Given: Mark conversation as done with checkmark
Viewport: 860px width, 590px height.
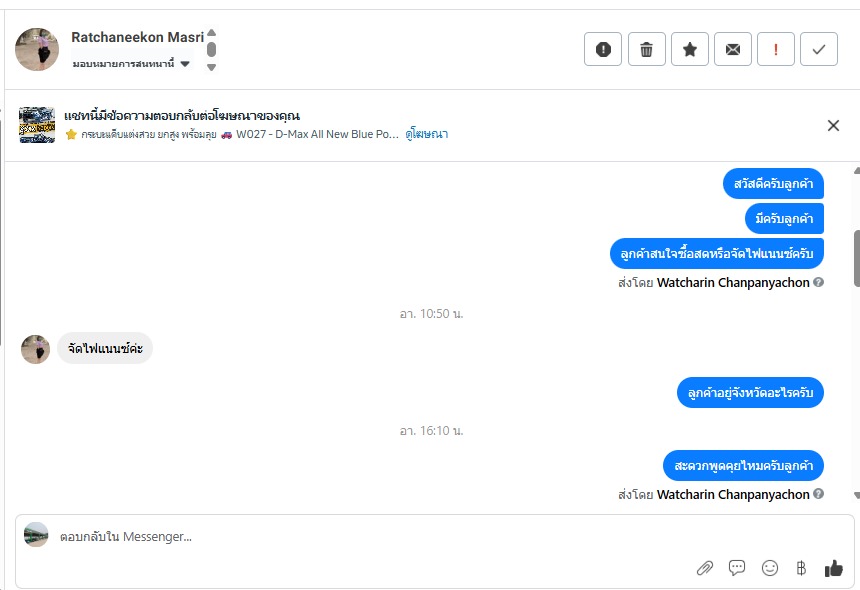Looking at the screenshot, I should [819, 49].
